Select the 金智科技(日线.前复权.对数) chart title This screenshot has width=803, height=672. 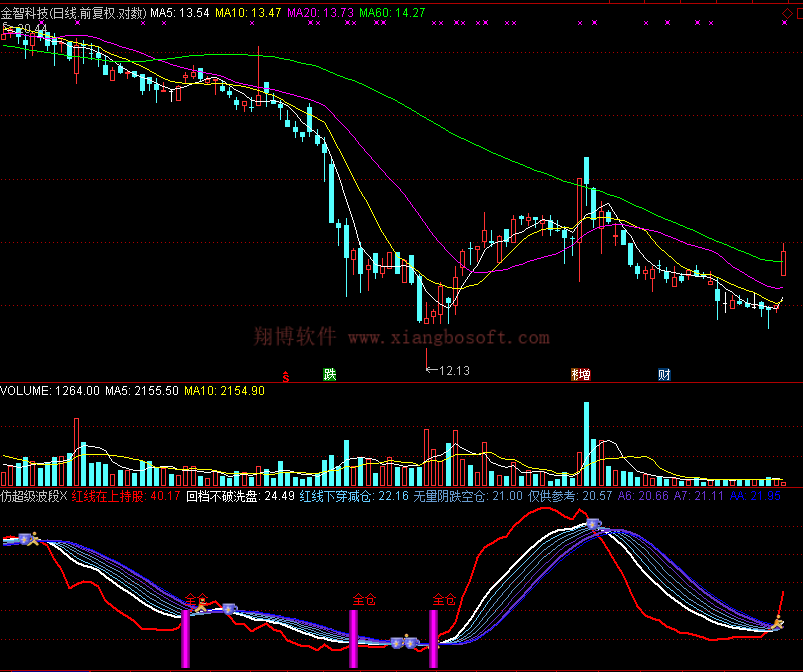pyautogui.click(x=73, y=13)
